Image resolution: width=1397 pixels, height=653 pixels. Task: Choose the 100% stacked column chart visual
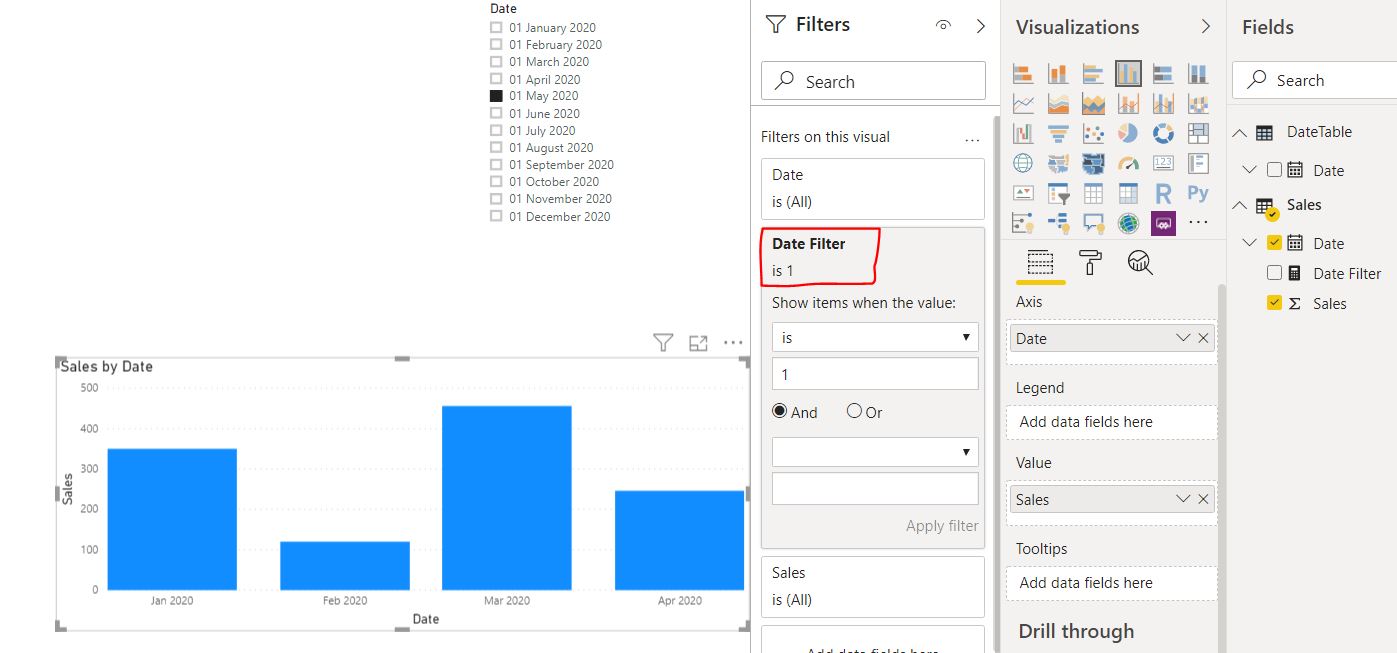click(1198, 73)
